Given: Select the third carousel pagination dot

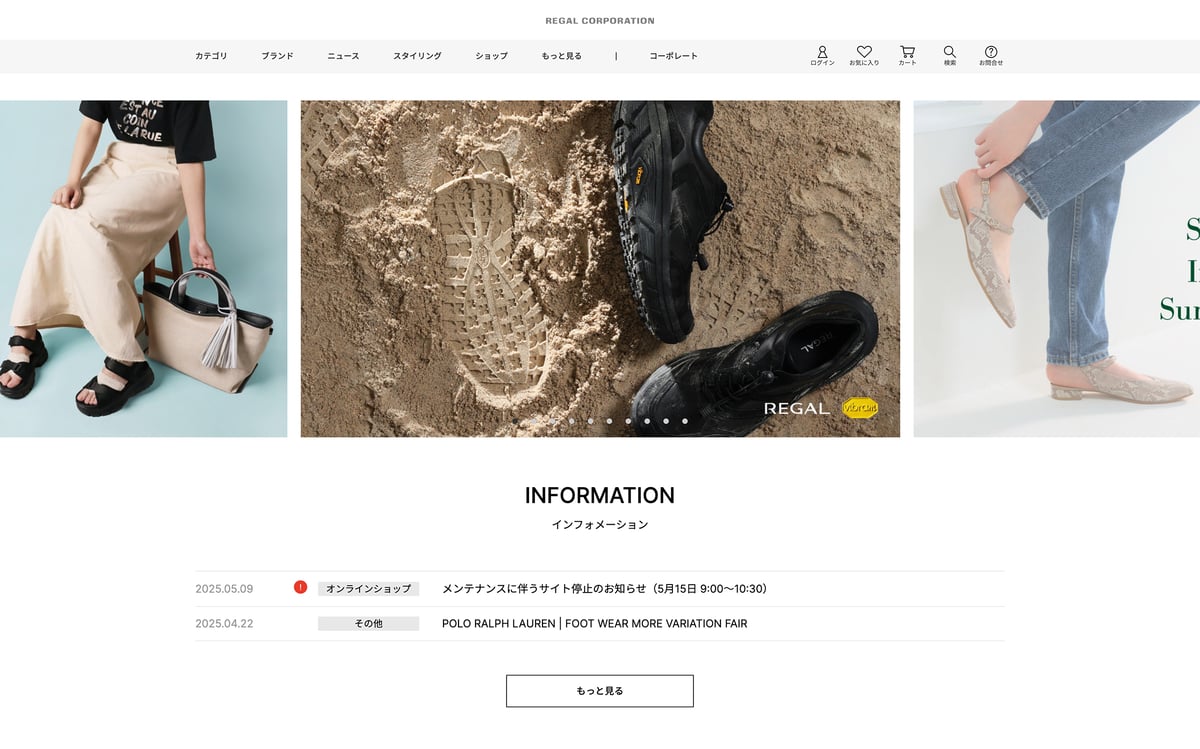Looking at the screenshot, I should coord(553,421).
